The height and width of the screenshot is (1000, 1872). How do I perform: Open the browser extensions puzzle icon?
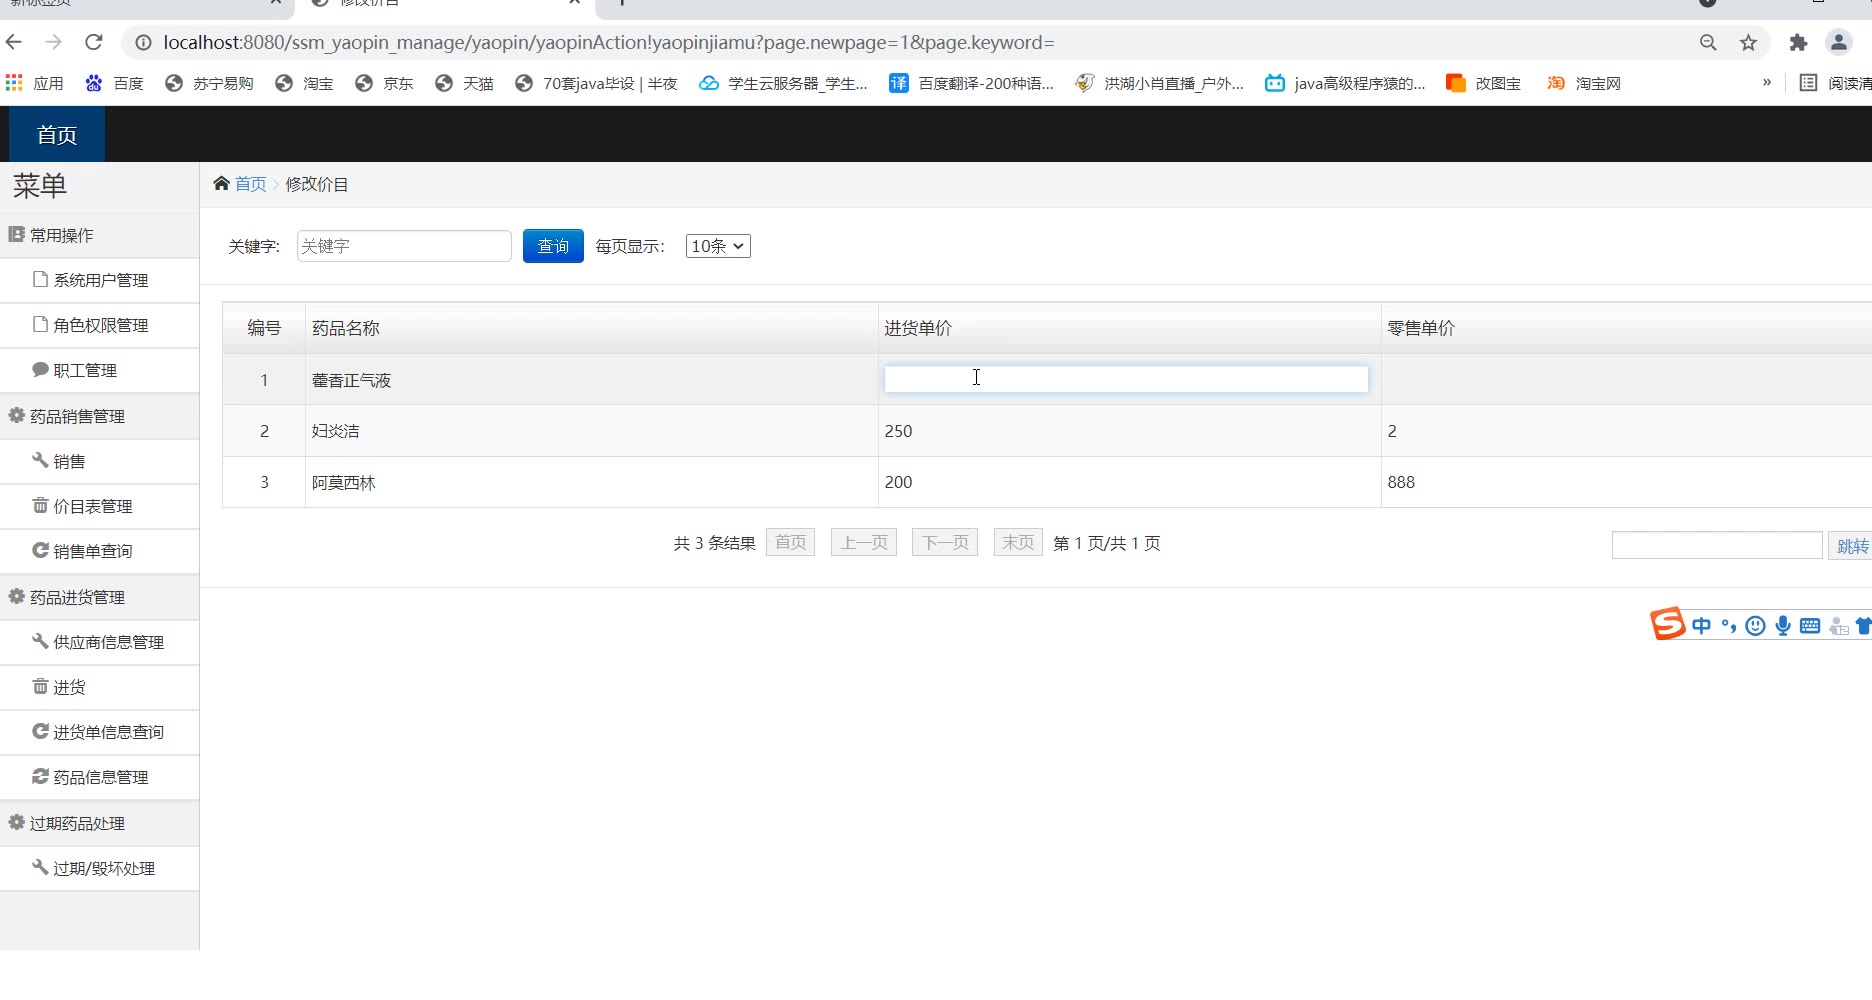coord(1798,42)
